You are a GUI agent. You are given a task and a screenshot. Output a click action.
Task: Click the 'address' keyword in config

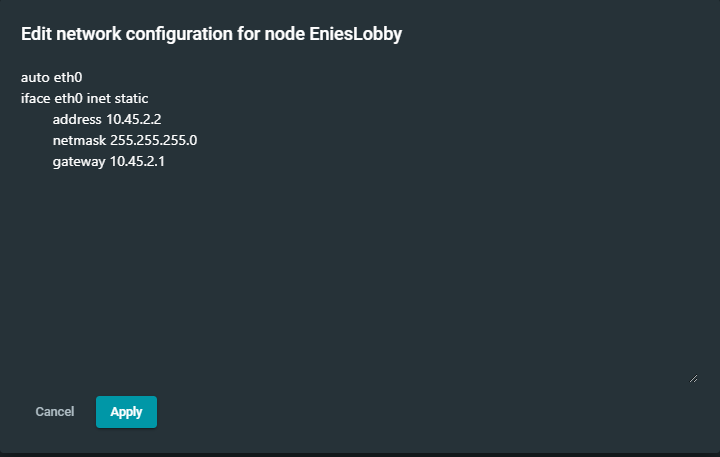[77, 119]
